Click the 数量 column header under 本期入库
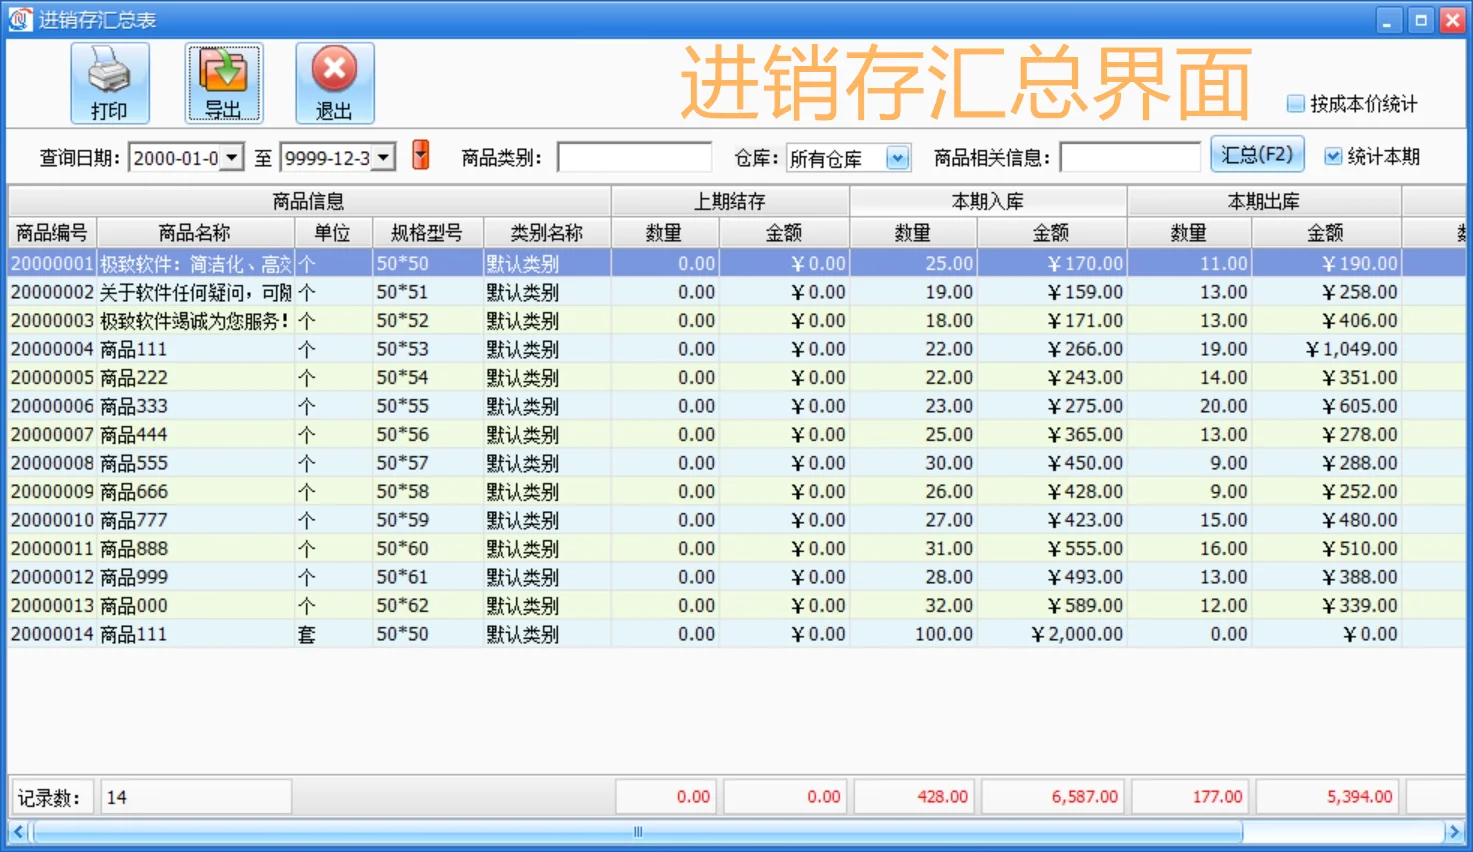Image resolution: width=1473 pixels, height=852 pixels. point(913,232)
